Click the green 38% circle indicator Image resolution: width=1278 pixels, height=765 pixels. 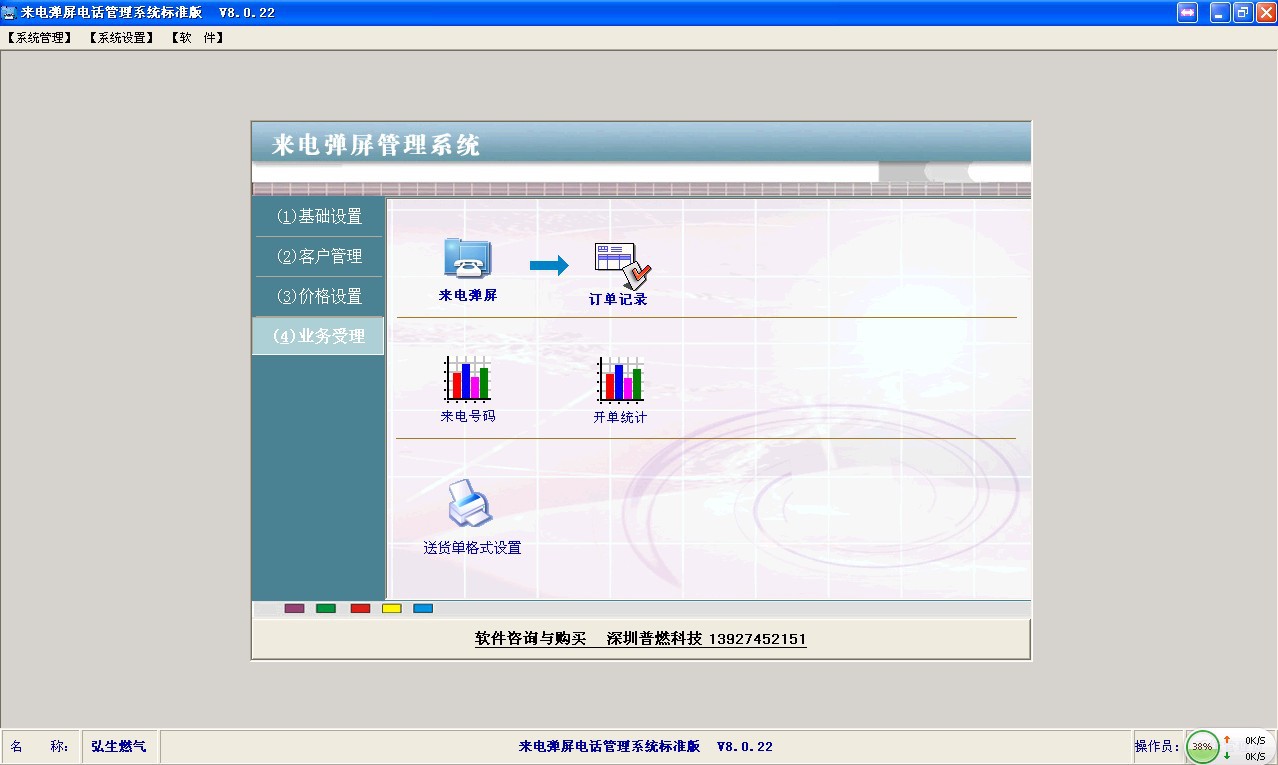(x=1202, y=746)
